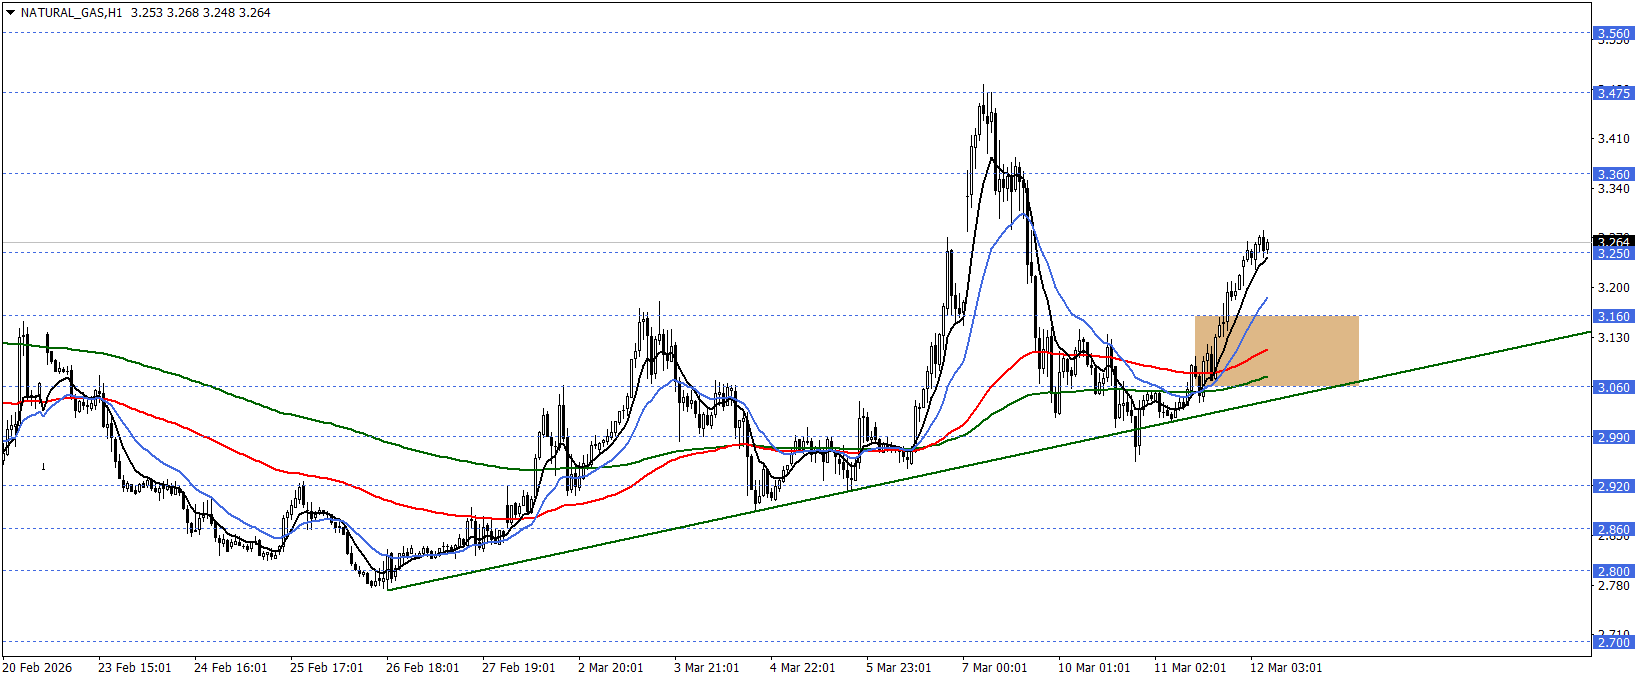This screenshot has width=1641, height=680.
Task: Click the 3.340 price axis value
Action: click(1613, 189)
